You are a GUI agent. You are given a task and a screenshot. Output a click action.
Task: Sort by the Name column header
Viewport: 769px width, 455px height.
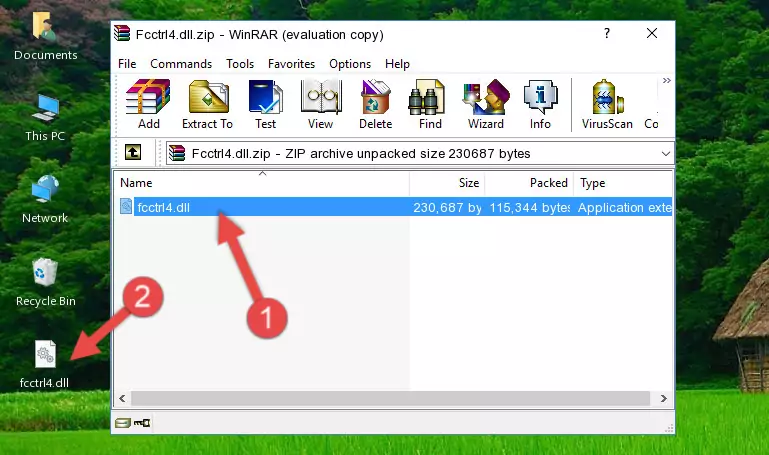point(262,183)
